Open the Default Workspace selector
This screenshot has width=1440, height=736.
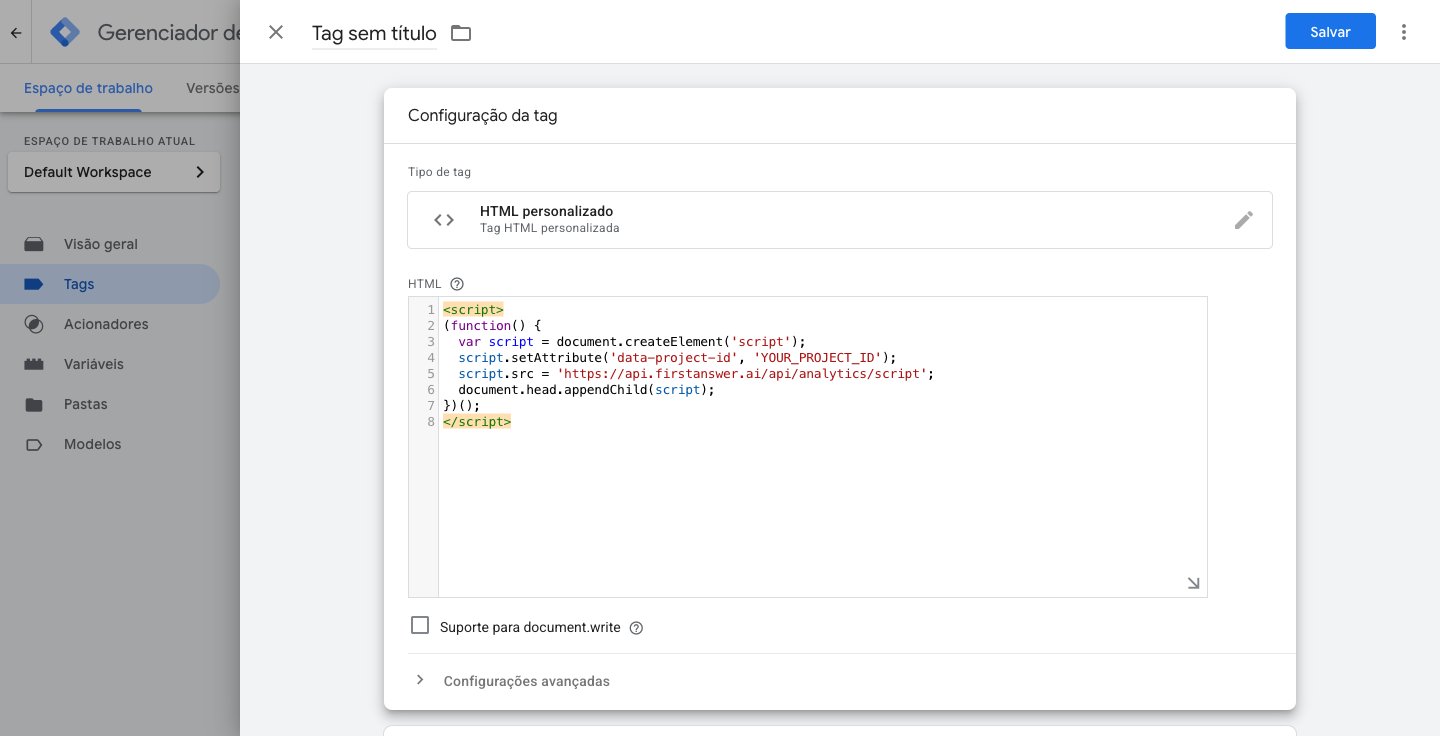click(x=114, y=172)
